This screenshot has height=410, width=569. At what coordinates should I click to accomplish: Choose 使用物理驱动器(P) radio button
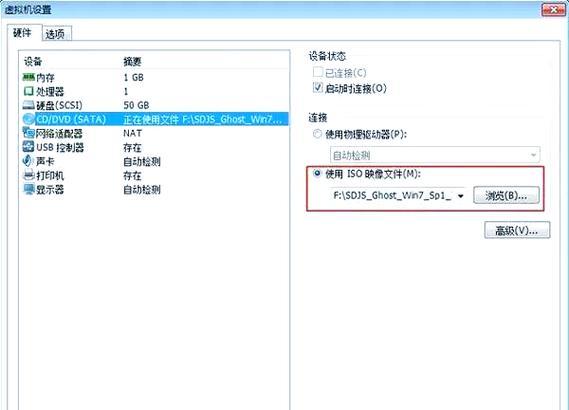317,134
